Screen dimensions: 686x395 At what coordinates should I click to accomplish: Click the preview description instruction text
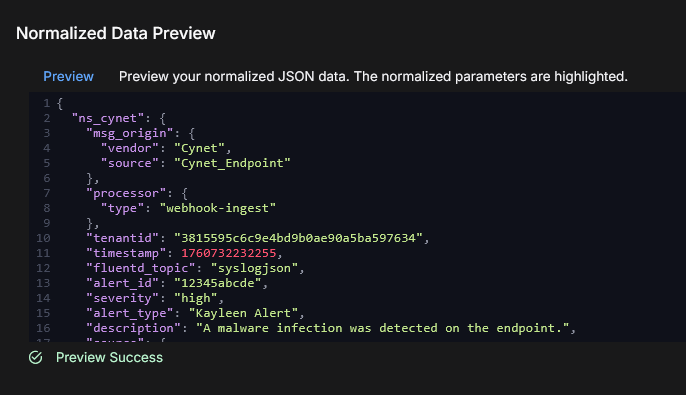pos(373,77)
